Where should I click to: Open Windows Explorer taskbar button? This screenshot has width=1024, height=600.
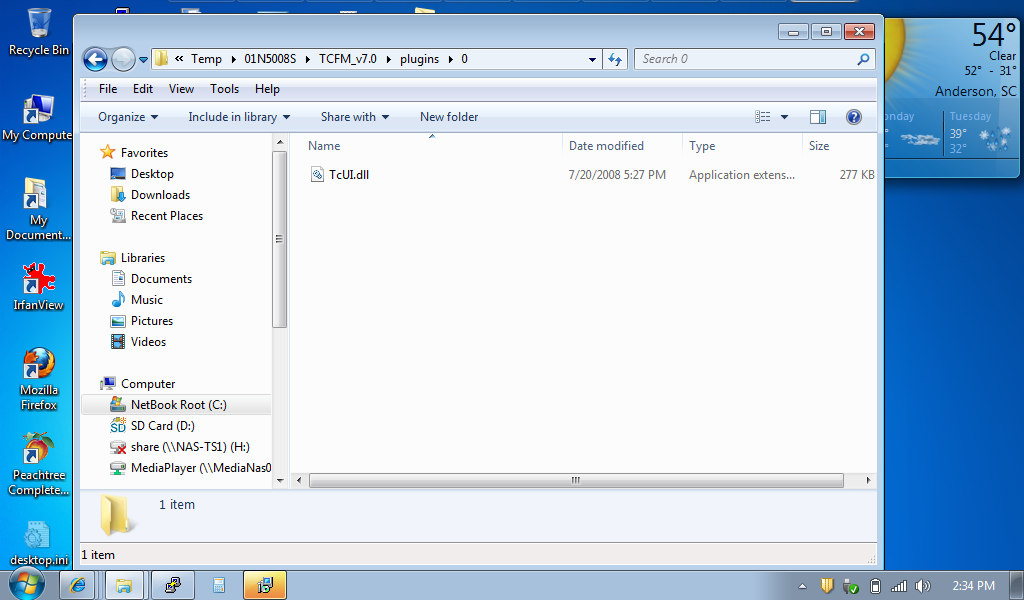124,586
